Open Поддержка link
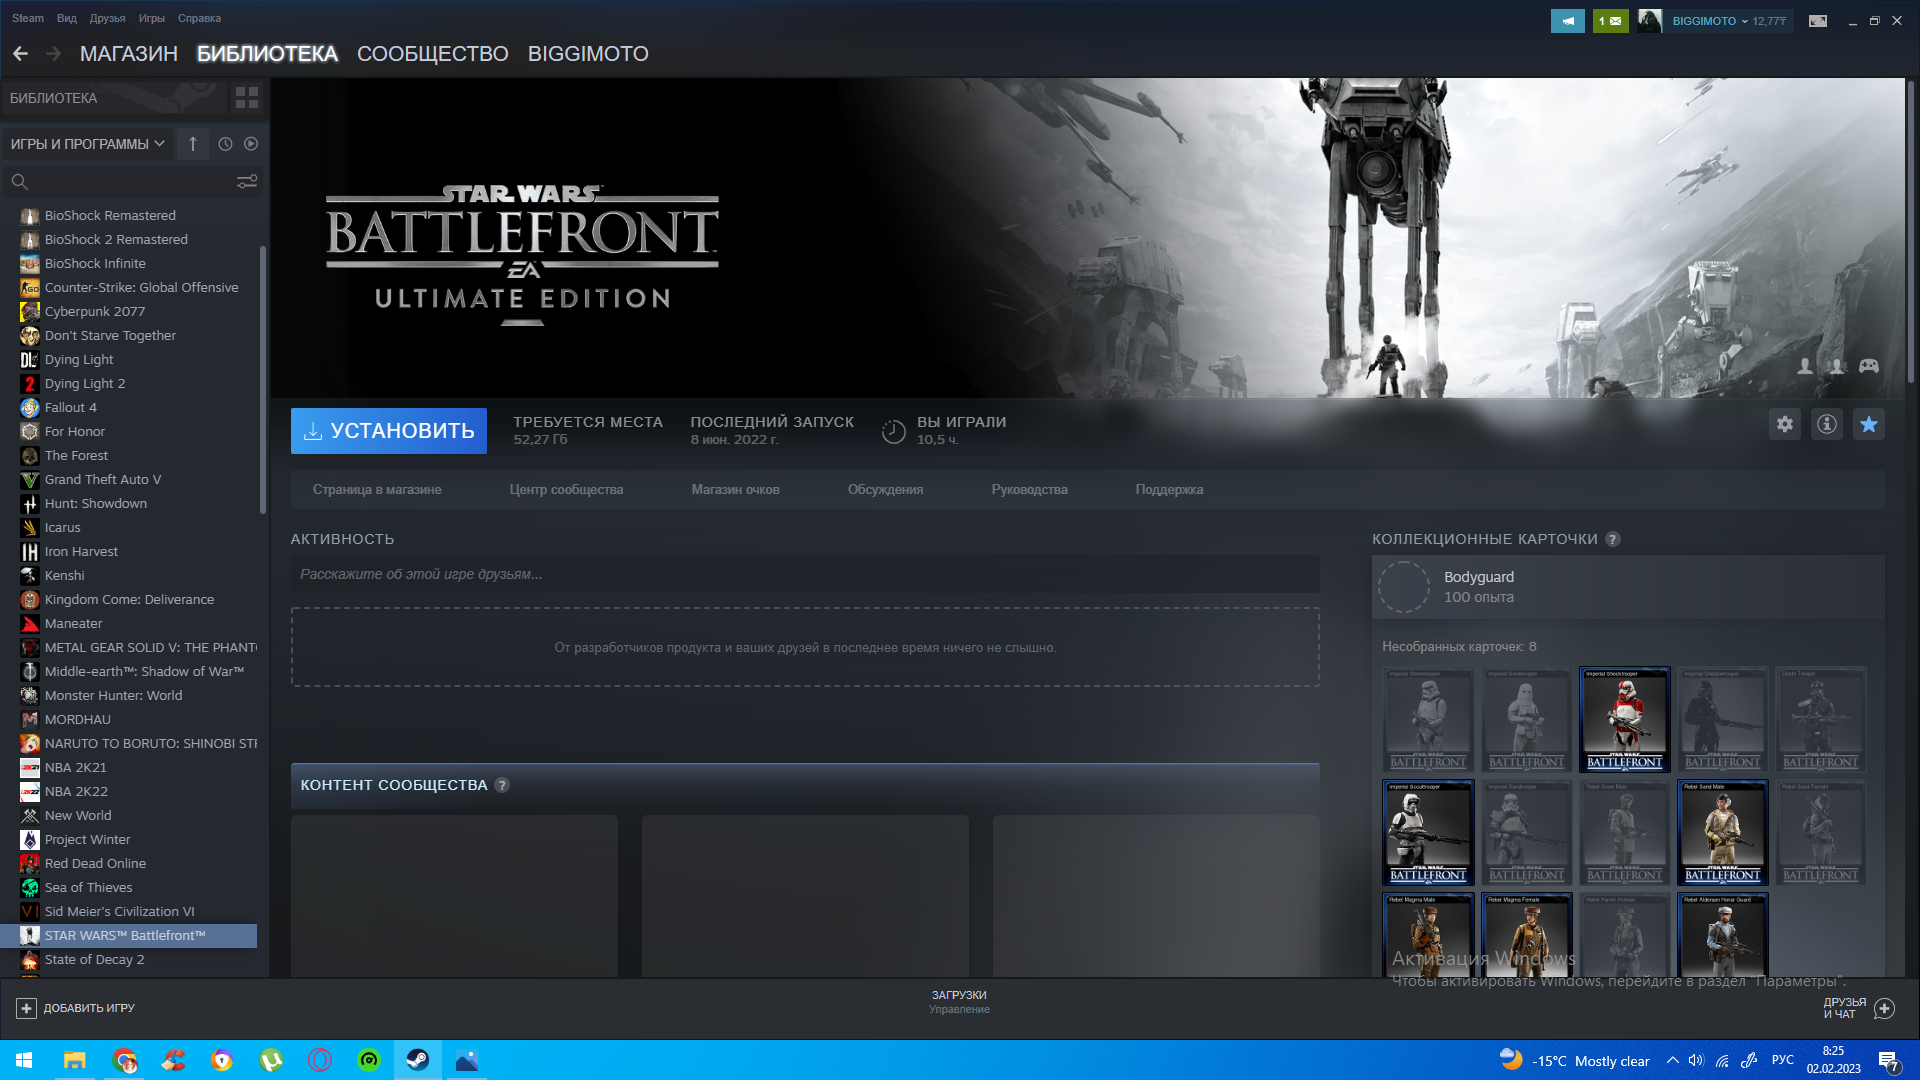1920x1080 pixels. 1170,490
